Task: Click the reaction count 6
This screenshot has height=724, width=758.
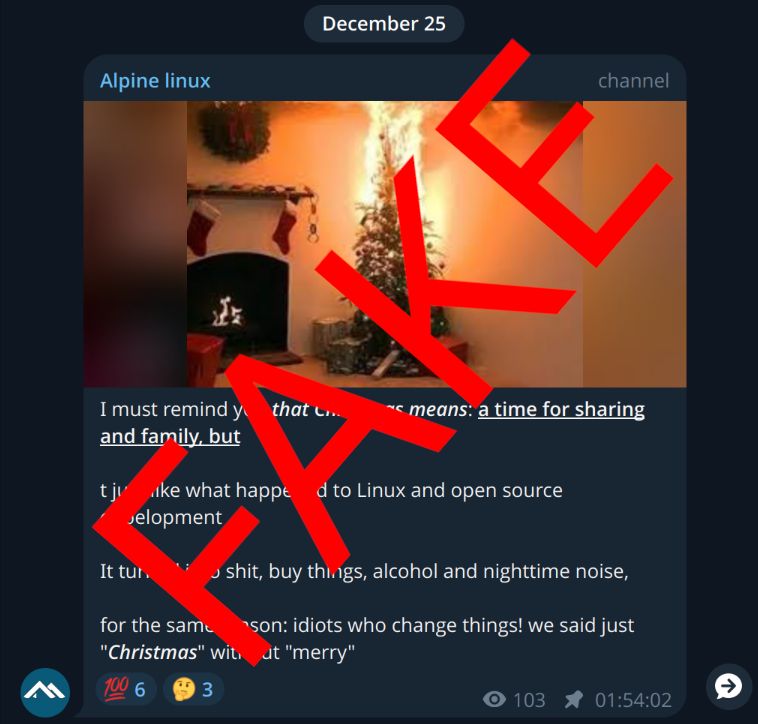Action: [140, 690]
